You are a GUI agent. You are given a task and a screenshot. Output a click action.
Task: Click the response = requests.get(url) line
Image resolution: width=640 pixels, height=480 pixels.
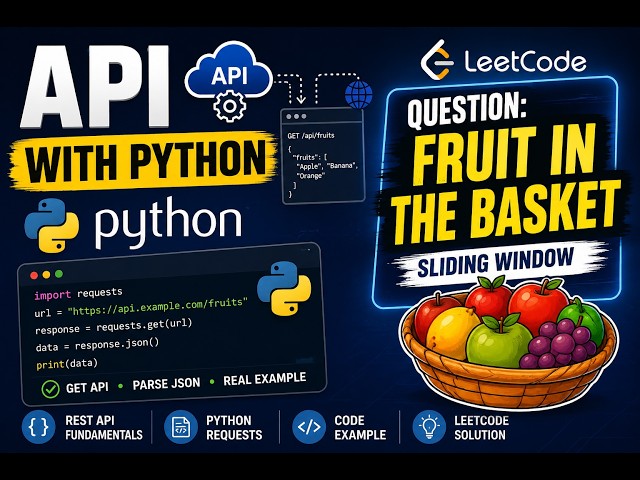(113, 327)
